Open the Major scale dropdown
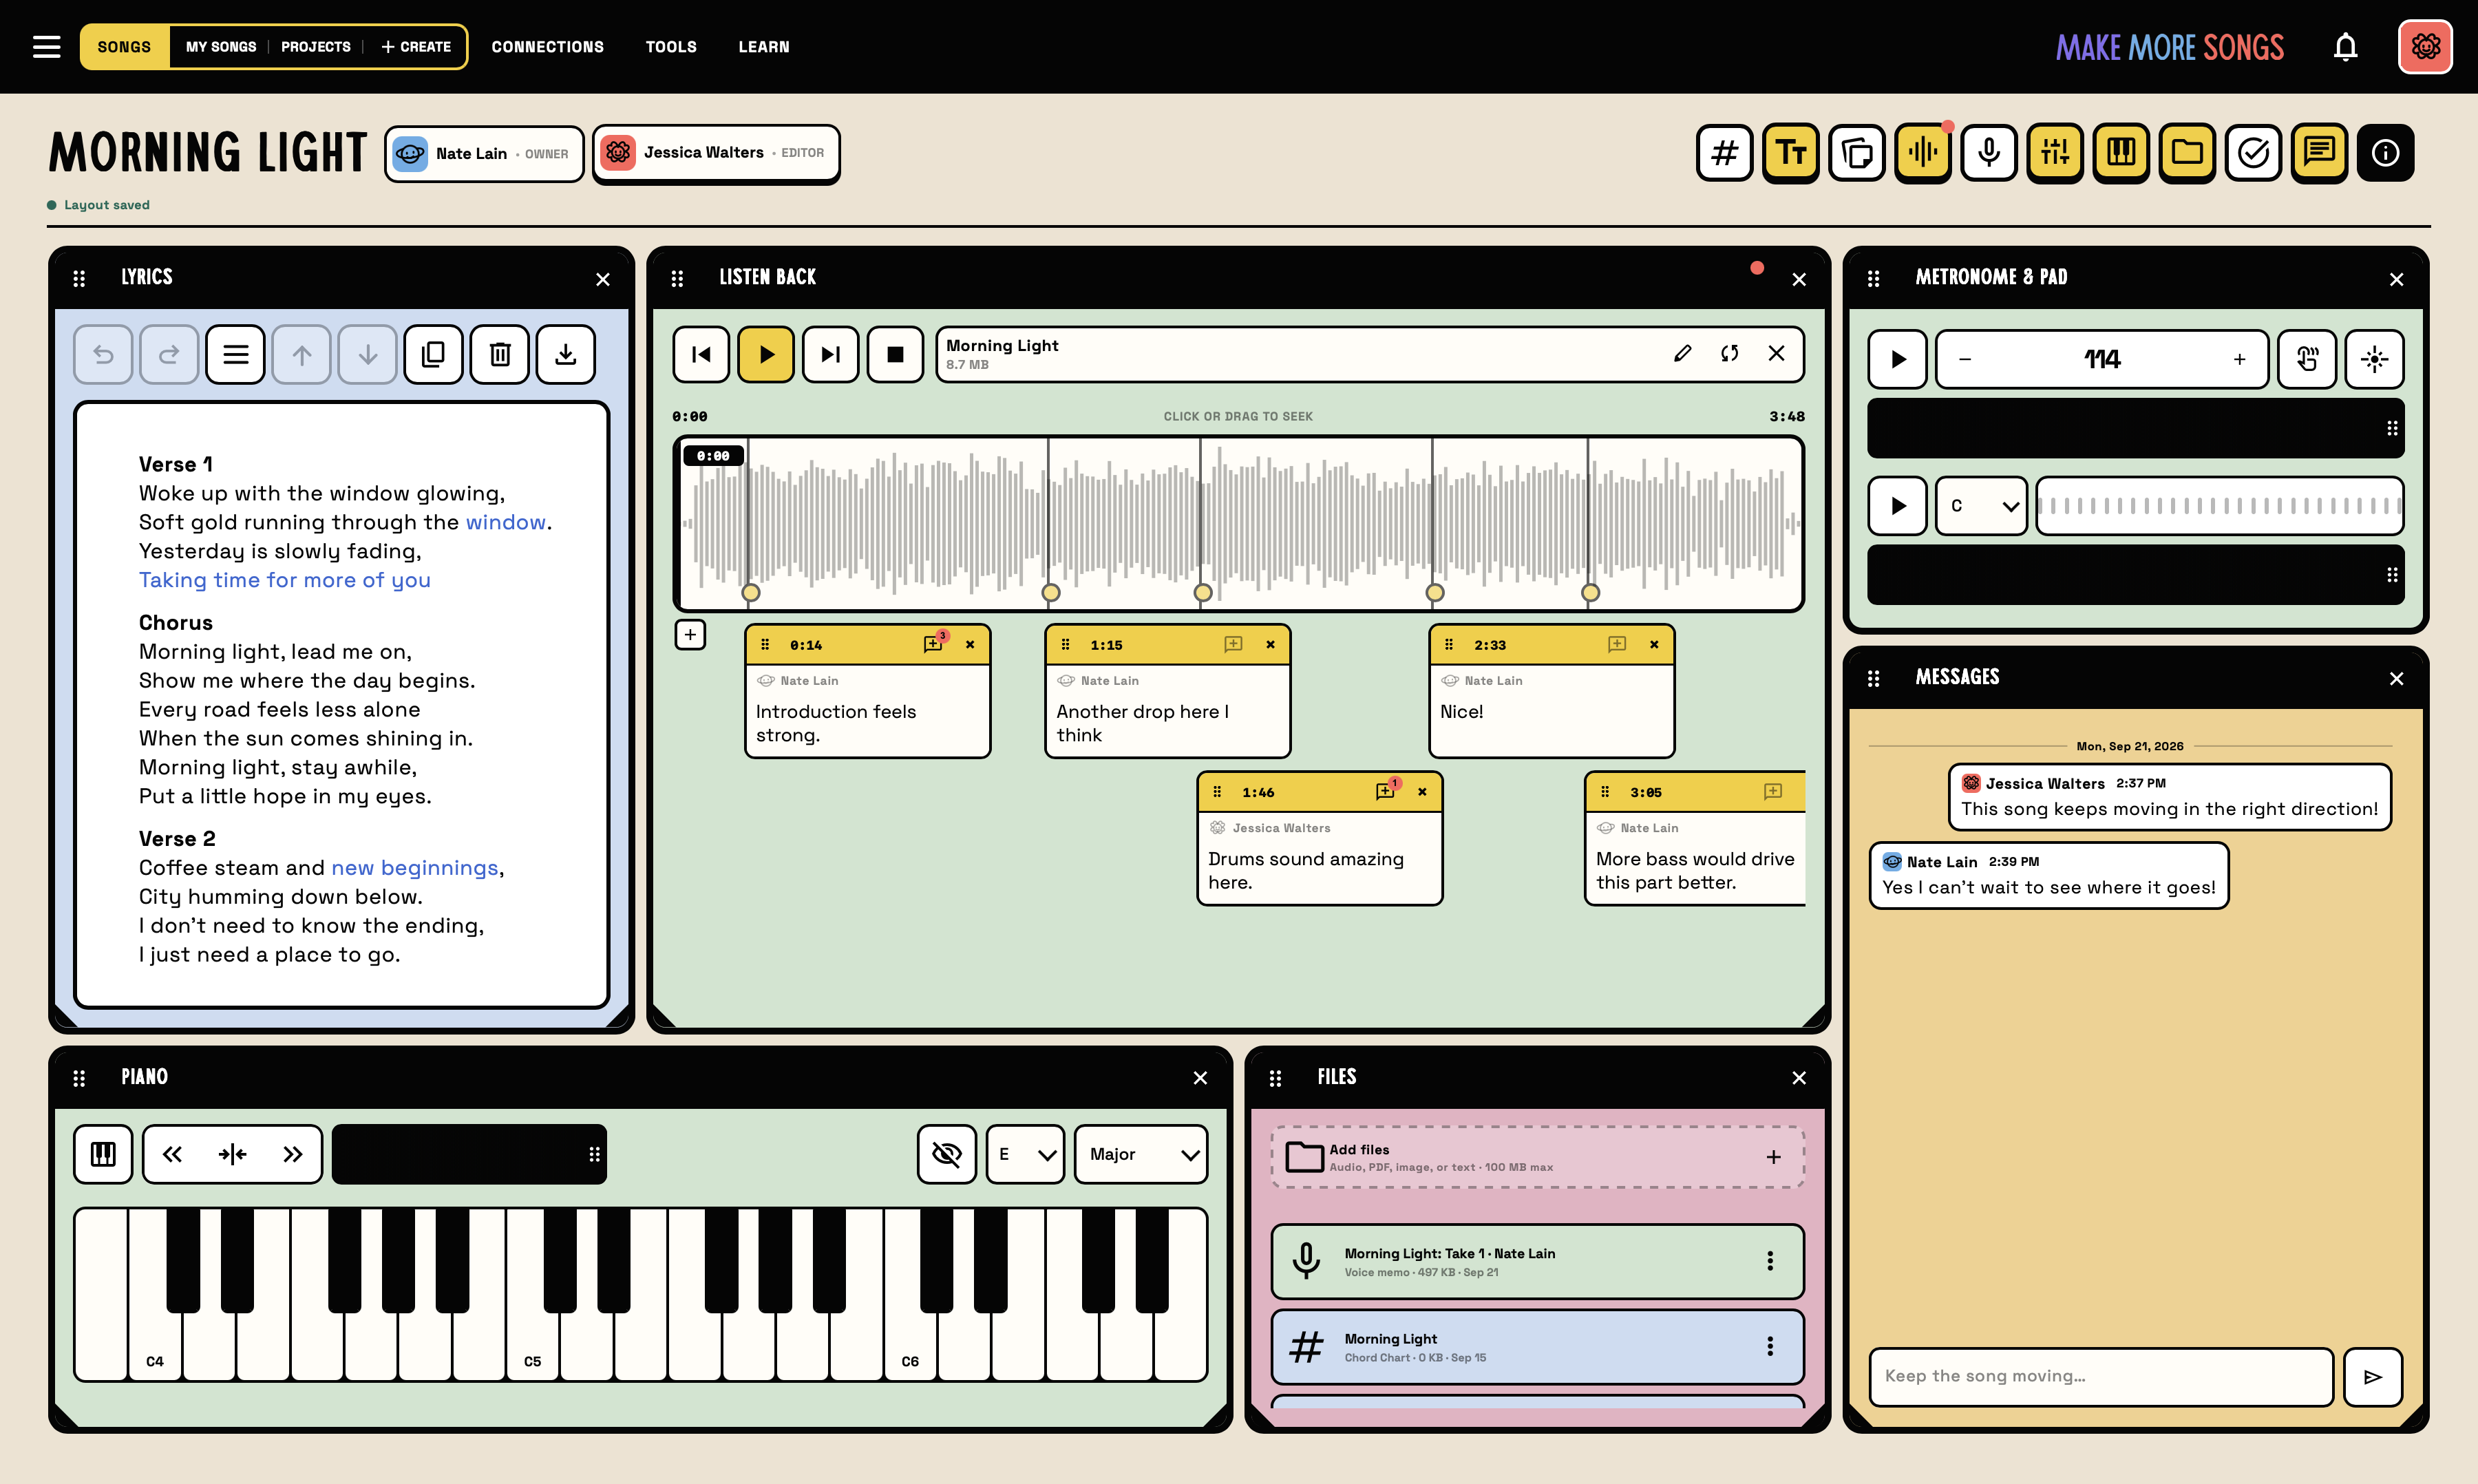Viewport: 2478px width, 1484px height. (1141, 1154)
